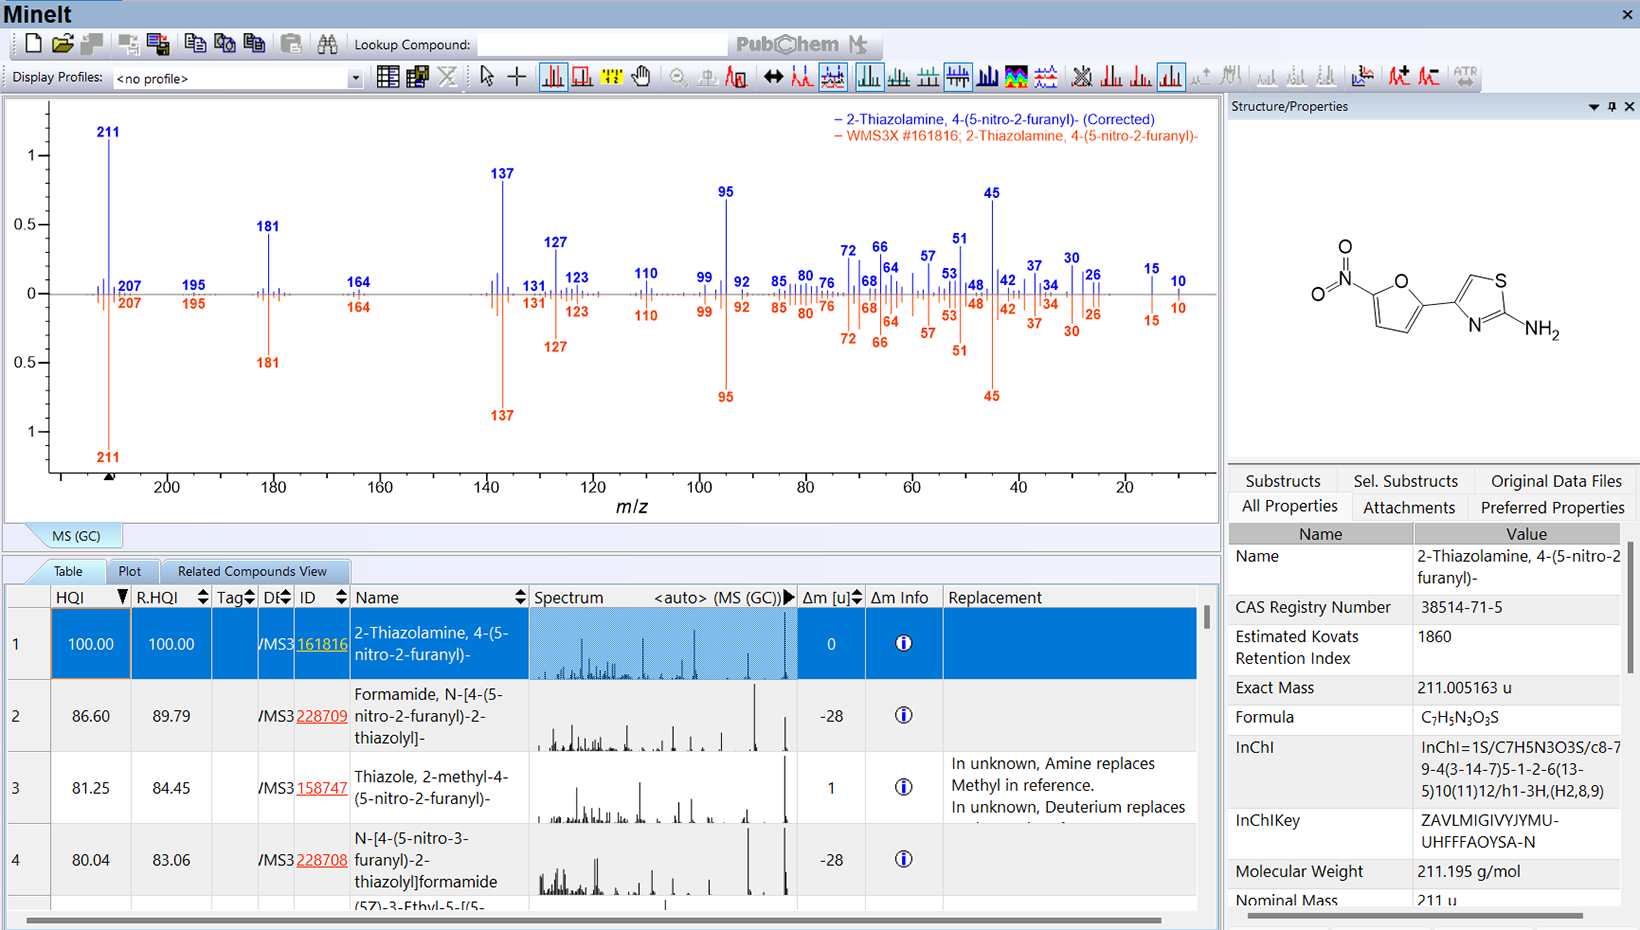This screenshot has width=1640, height=930.
Task: Toggle the table grid view icon
Action: (388, 77)
